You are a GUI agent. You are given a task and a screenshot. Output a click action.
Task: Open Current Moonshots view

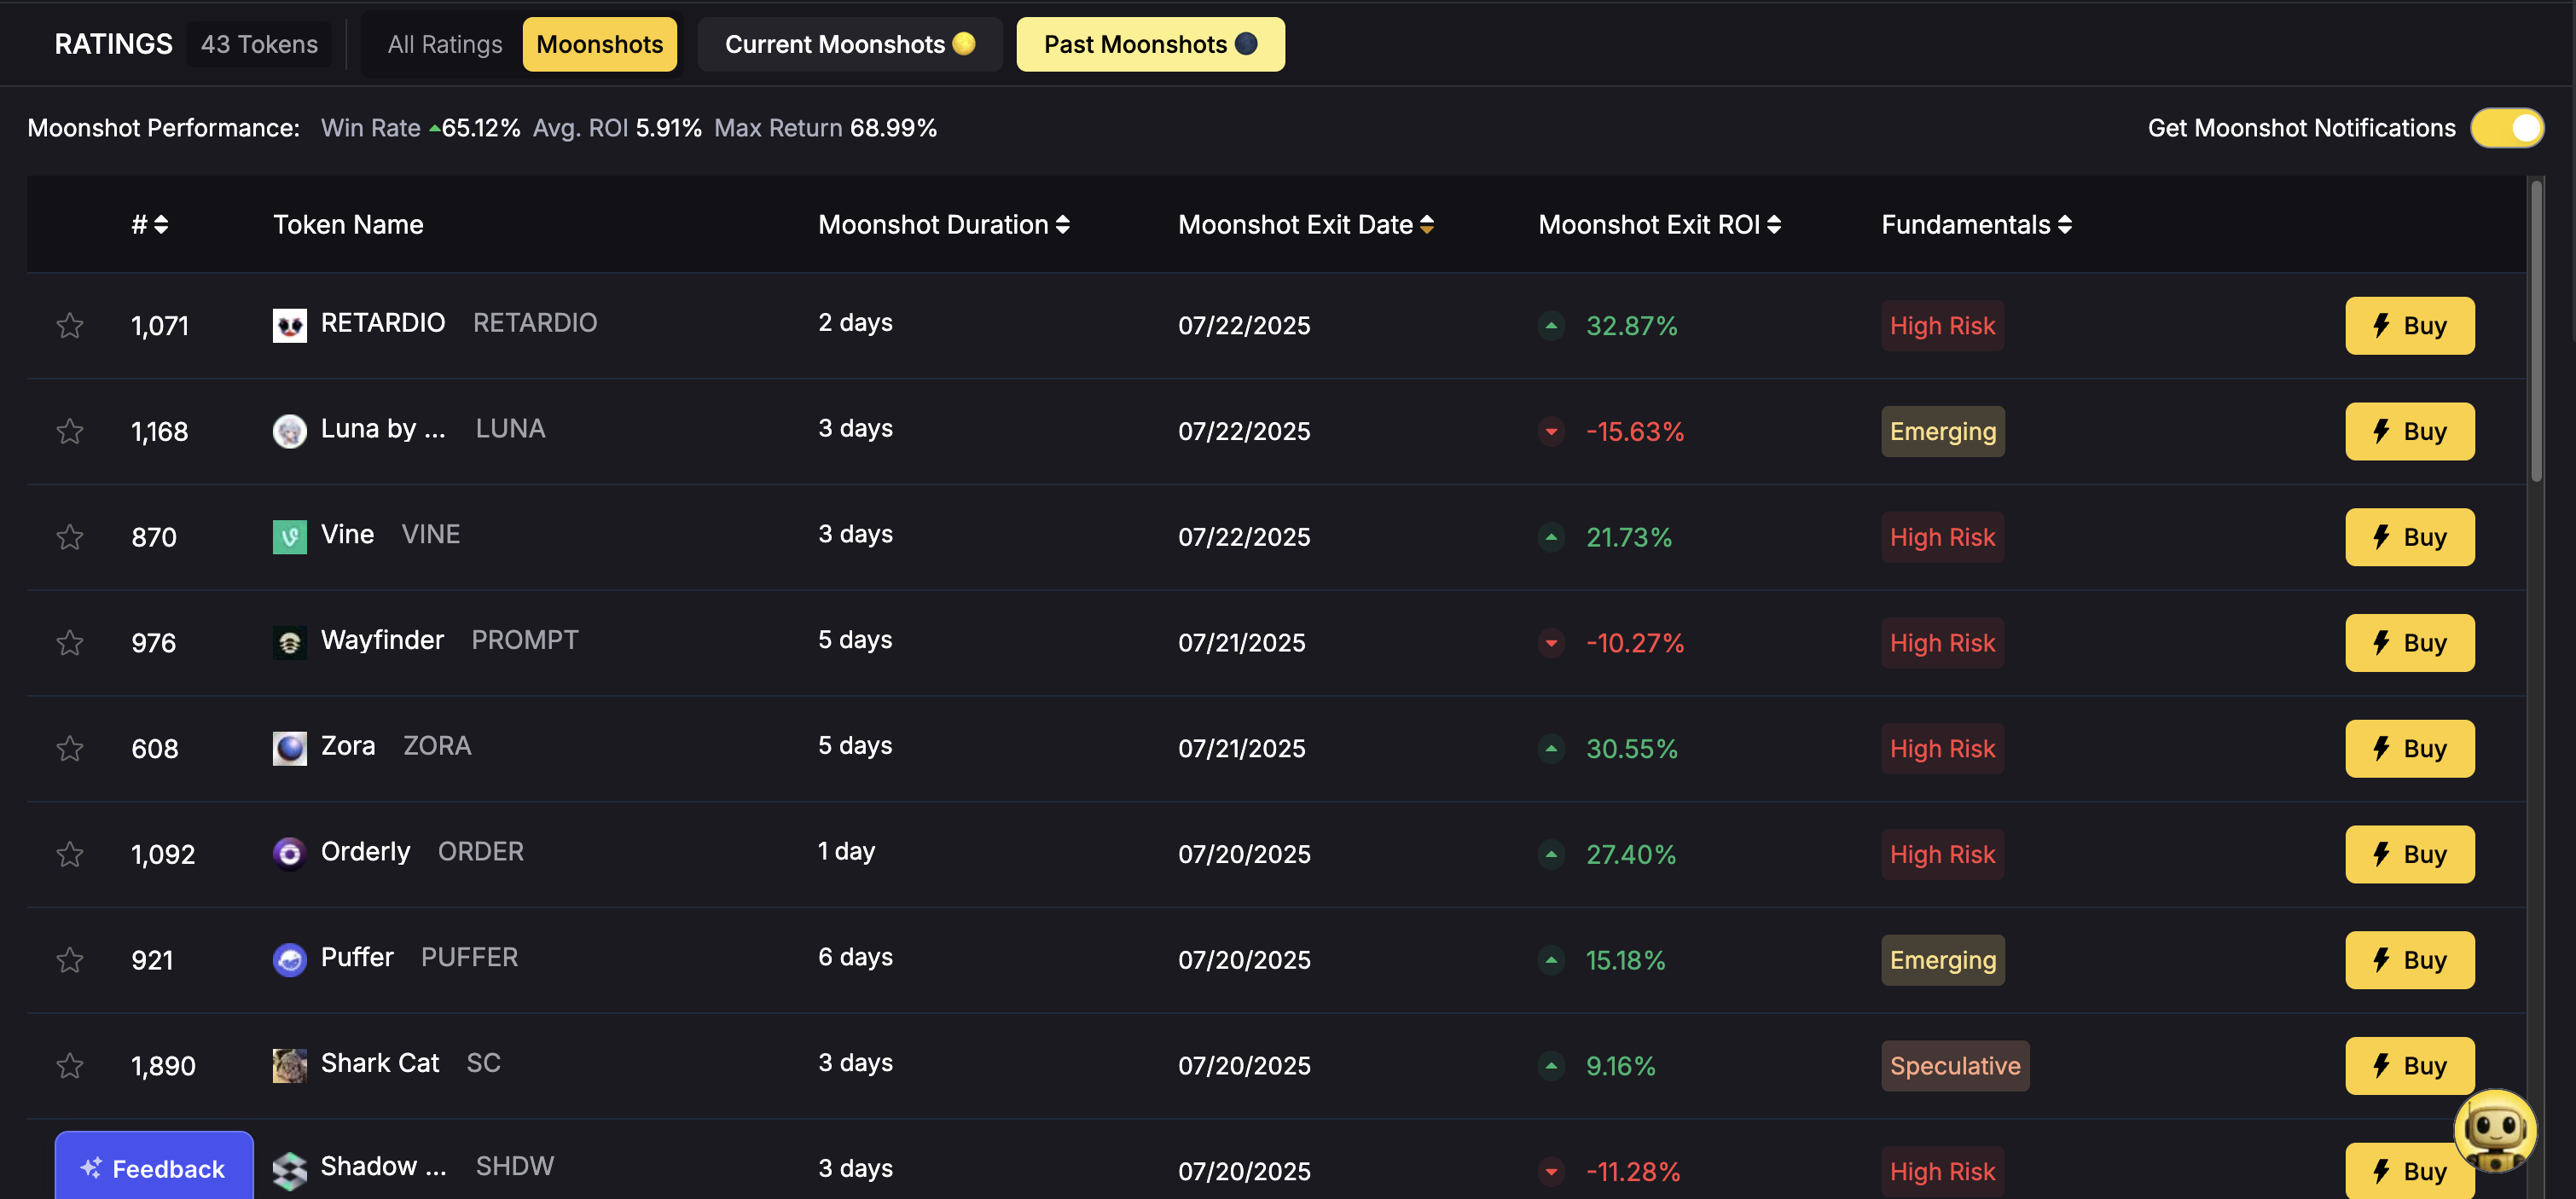coord(849,44)
